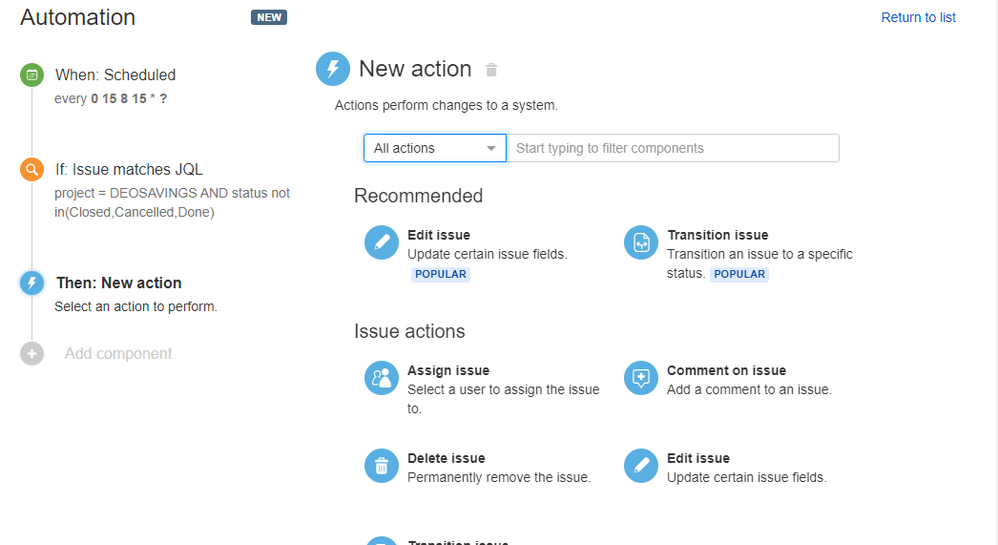The image size is (998, 545).
Task: Click 'Select an action to perform.' text
Action: 136,307
